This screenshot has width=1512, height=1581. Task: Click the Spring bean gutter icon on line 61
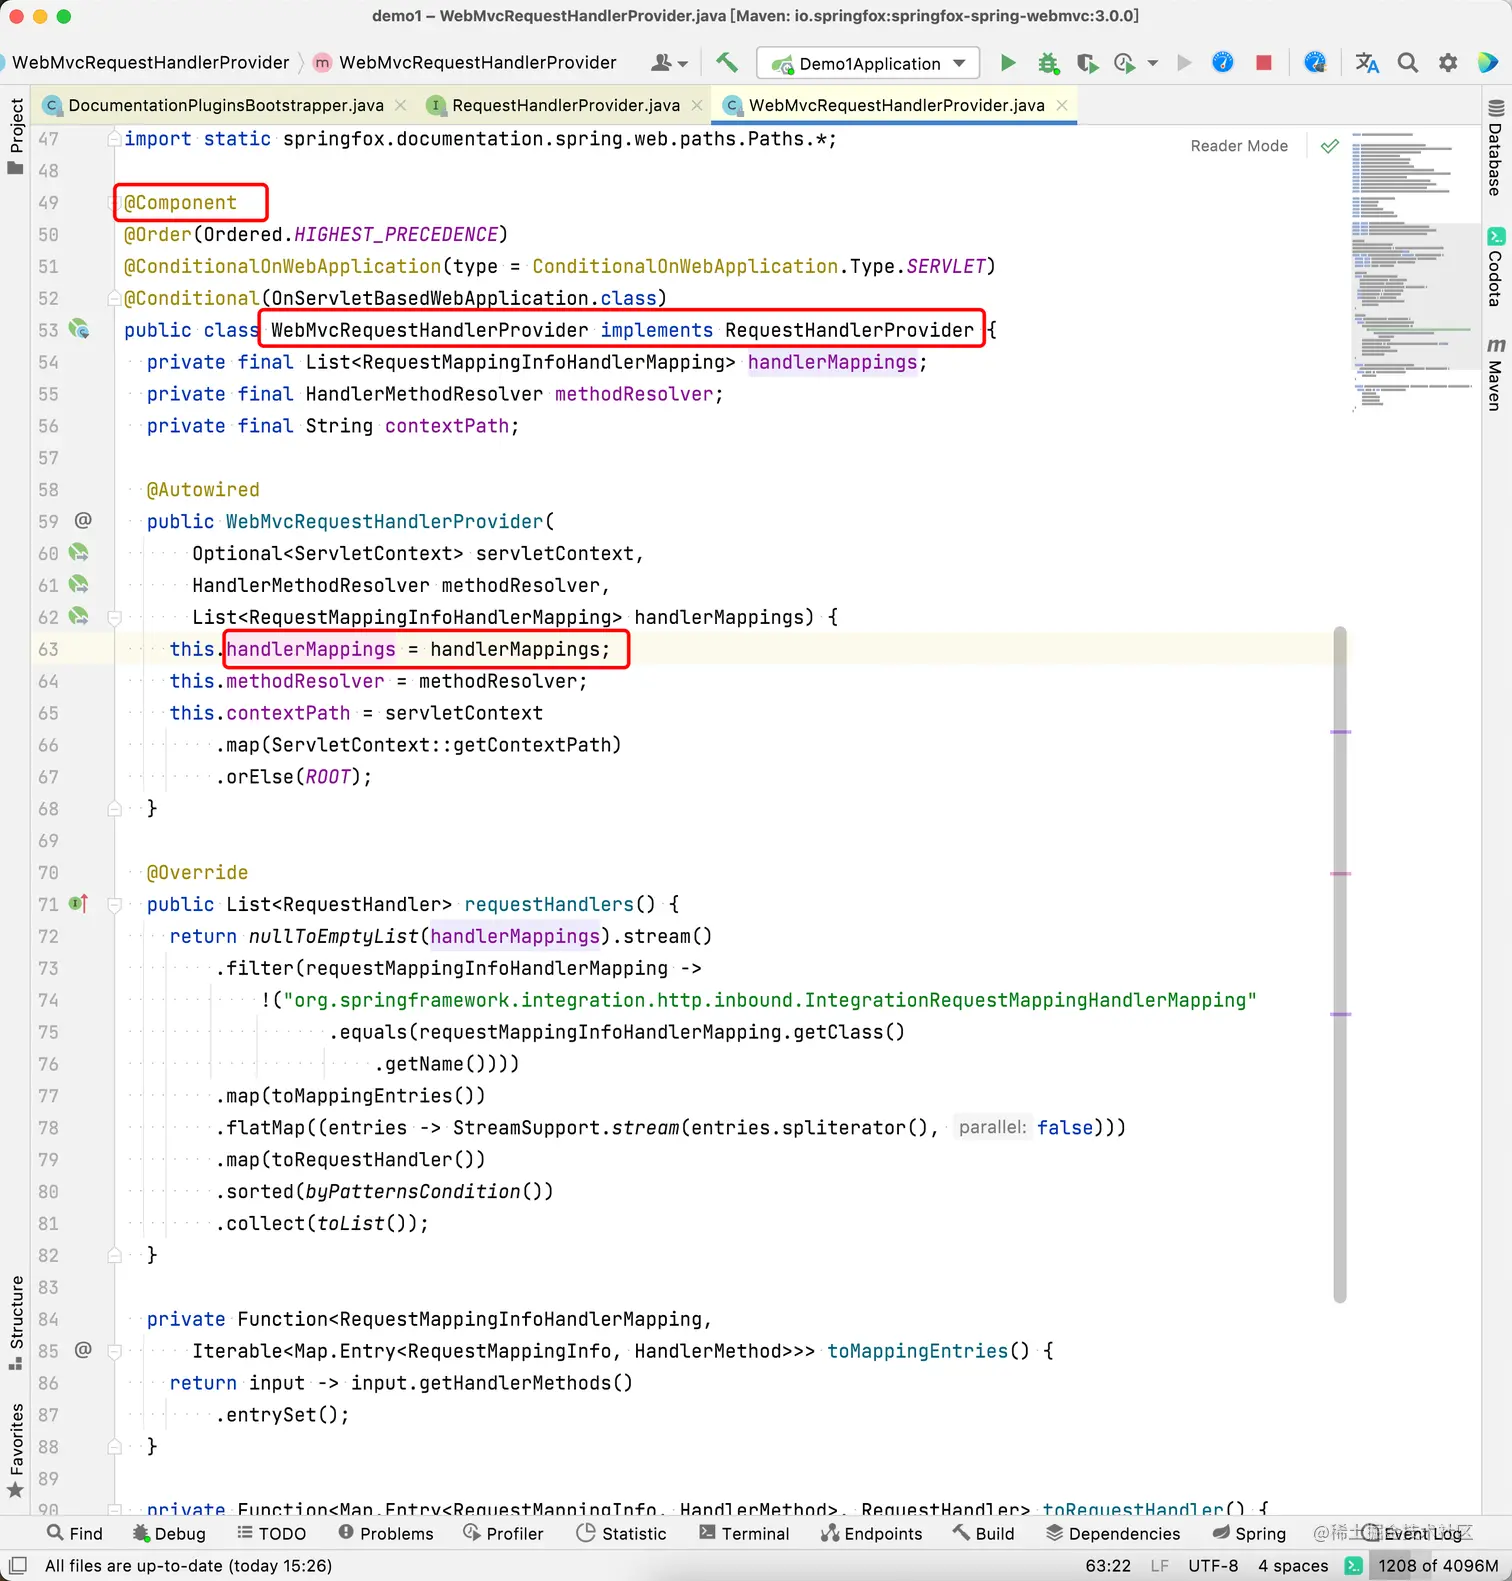click(79, 584)
